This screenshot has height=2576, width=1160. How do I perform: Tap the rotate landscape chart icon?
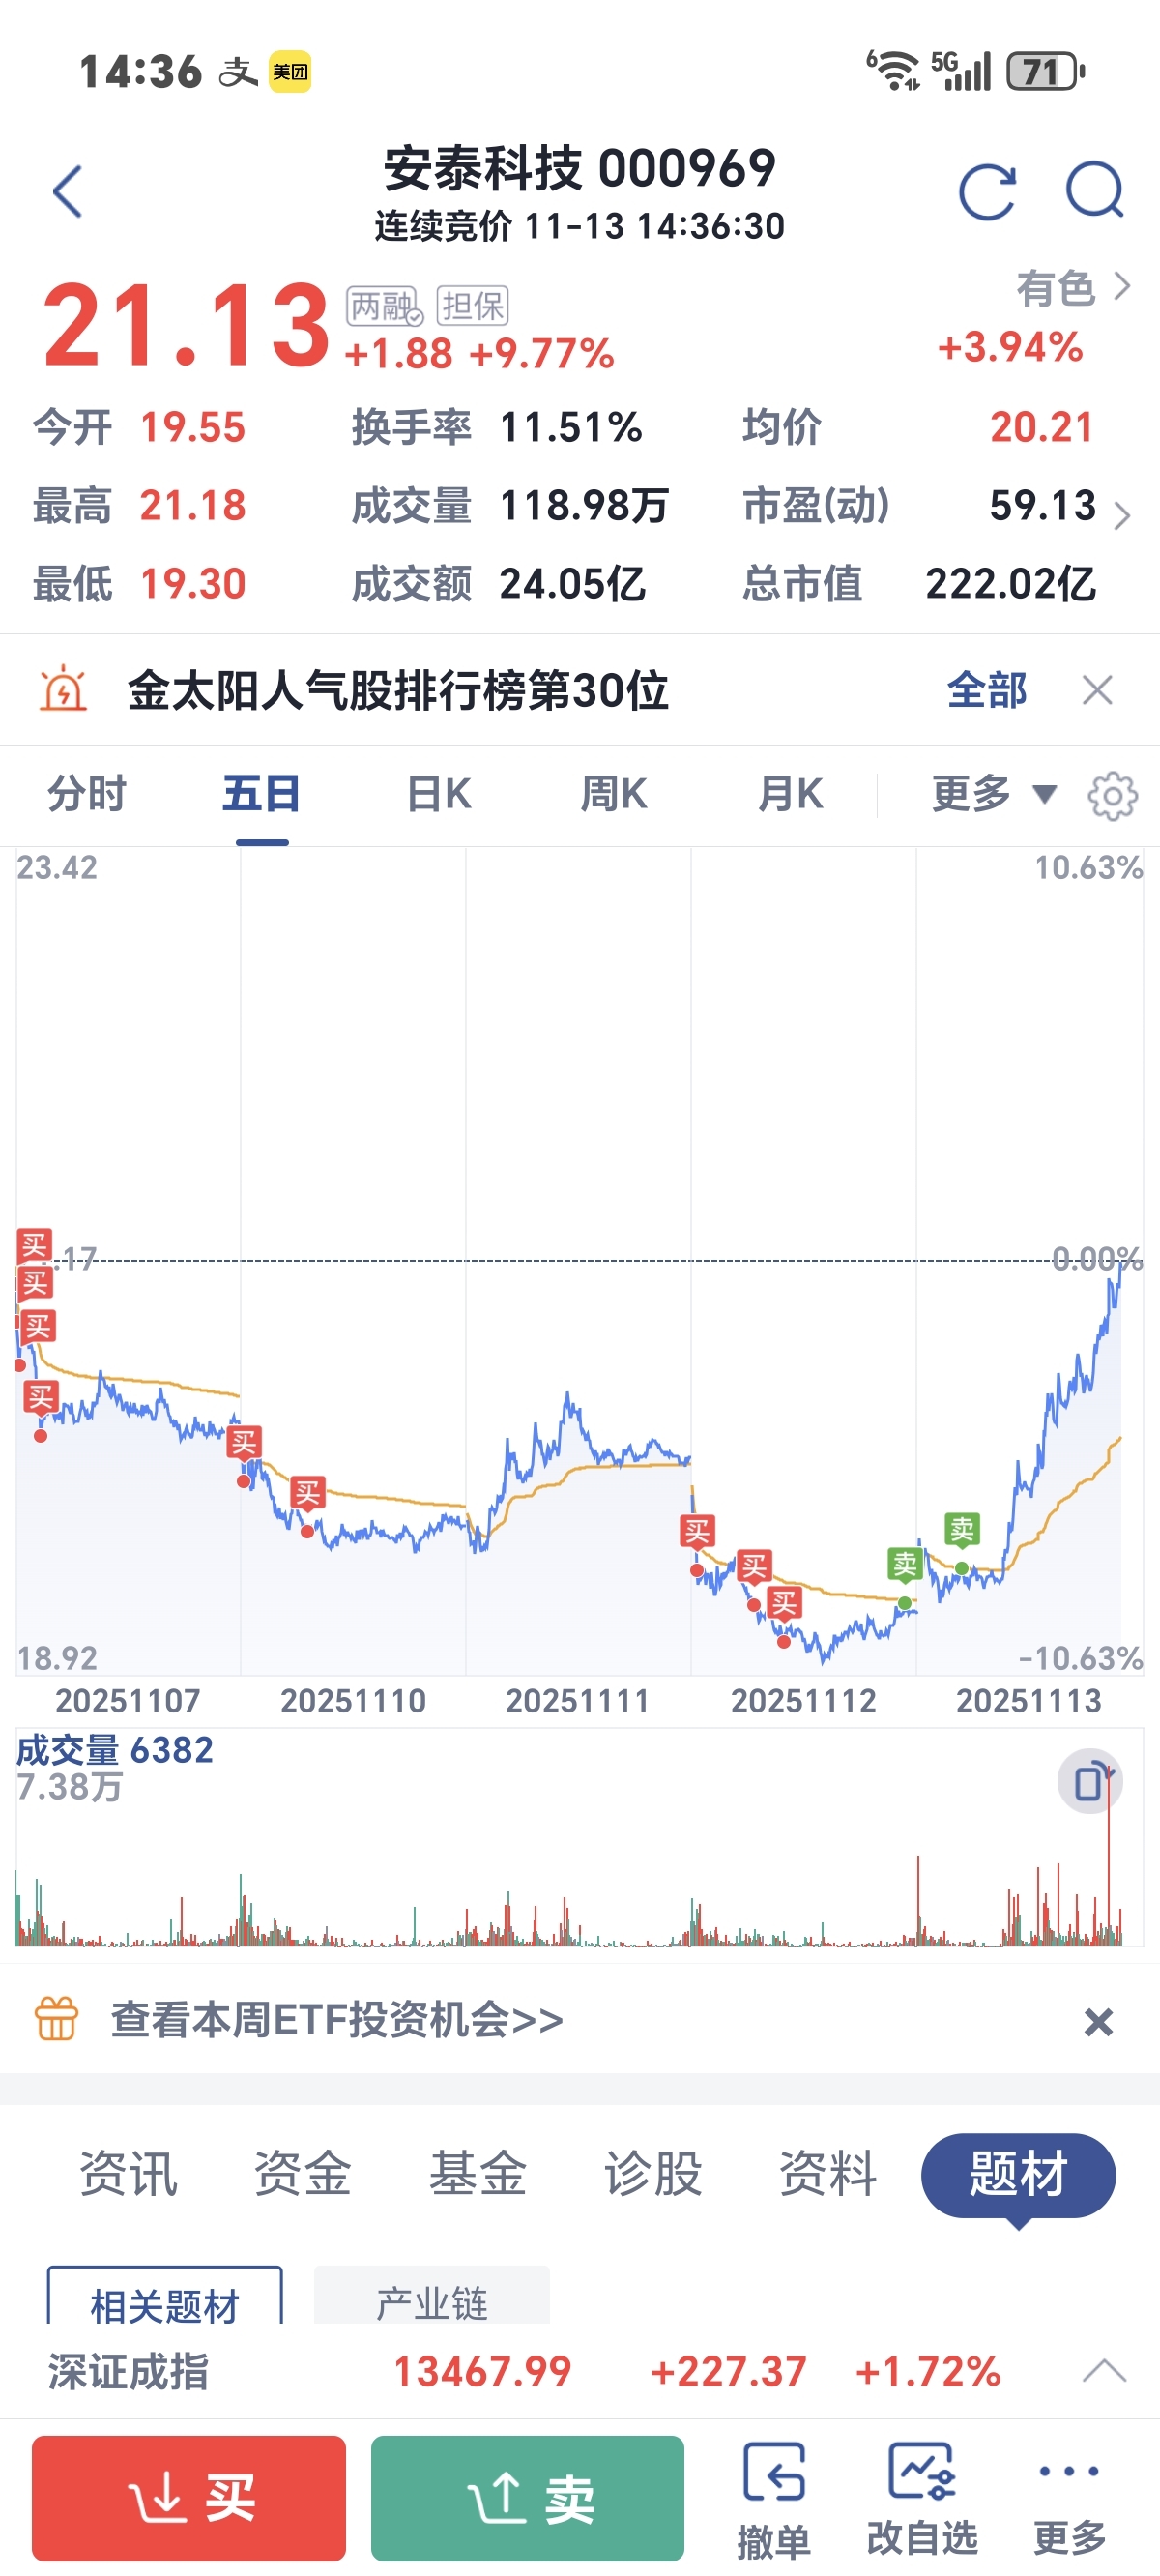[1090, 1781]
